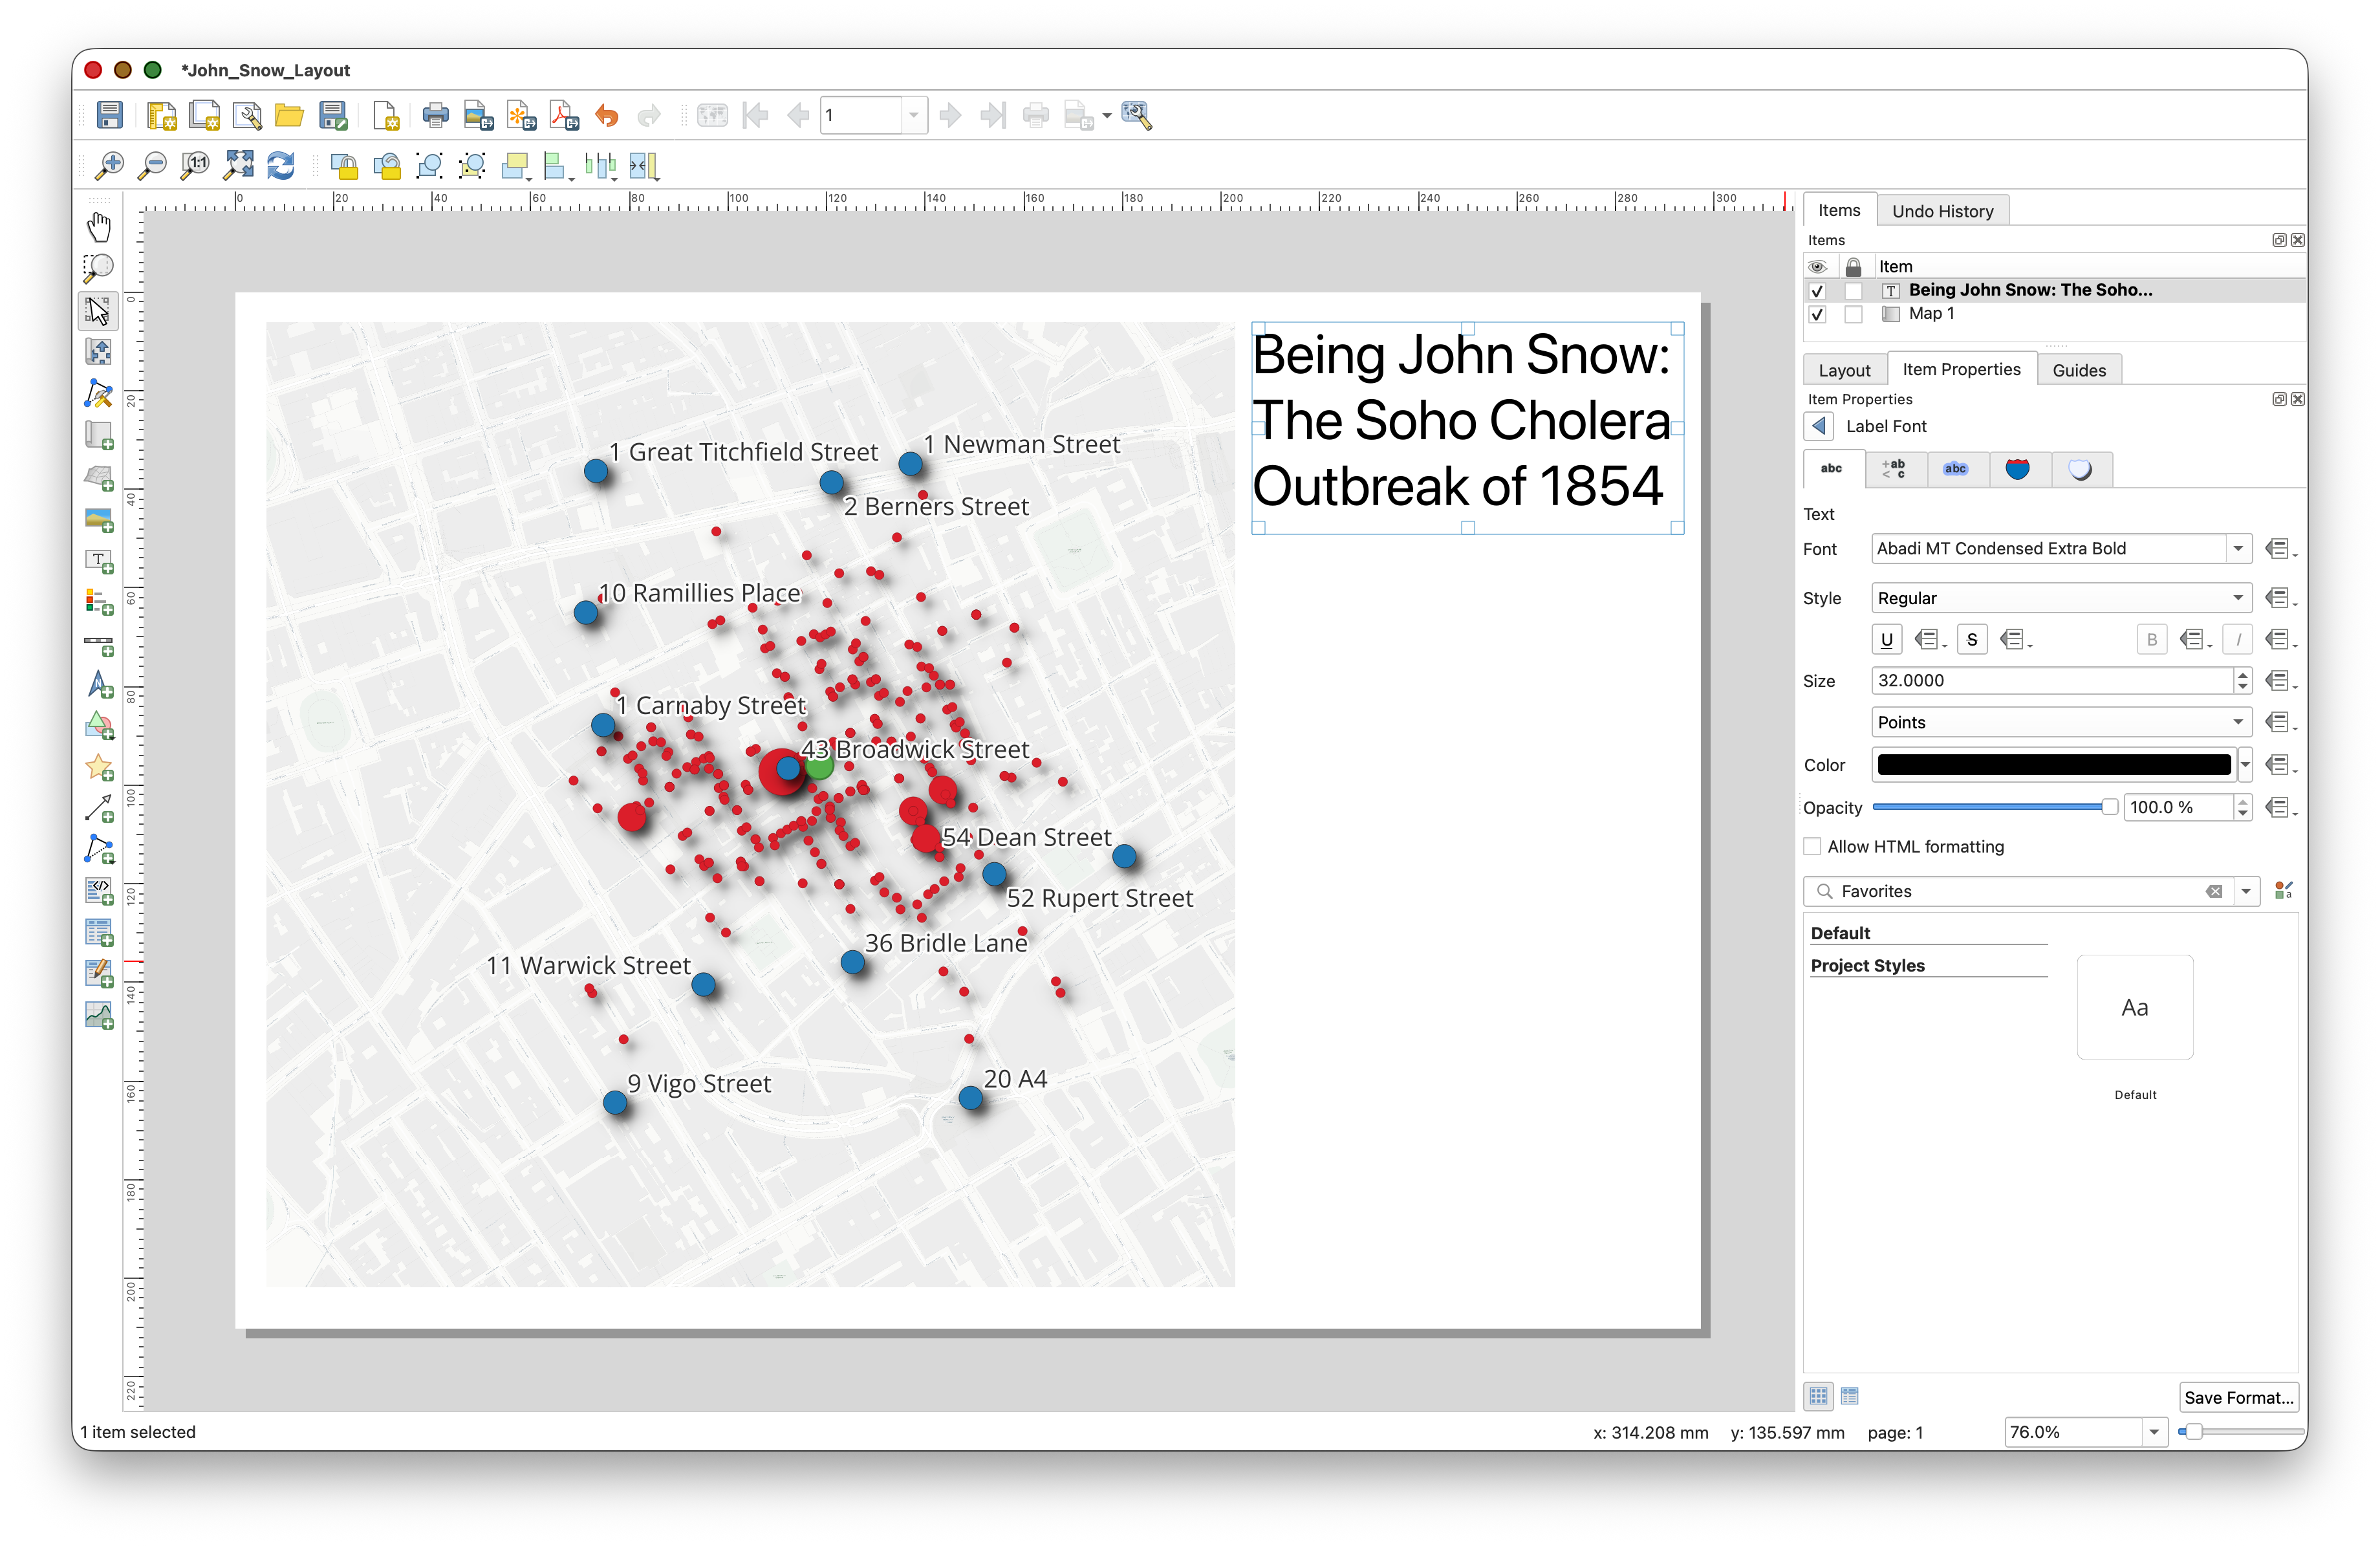
Task: Click the Add Label tool
Action: click(x=98, y=561)
